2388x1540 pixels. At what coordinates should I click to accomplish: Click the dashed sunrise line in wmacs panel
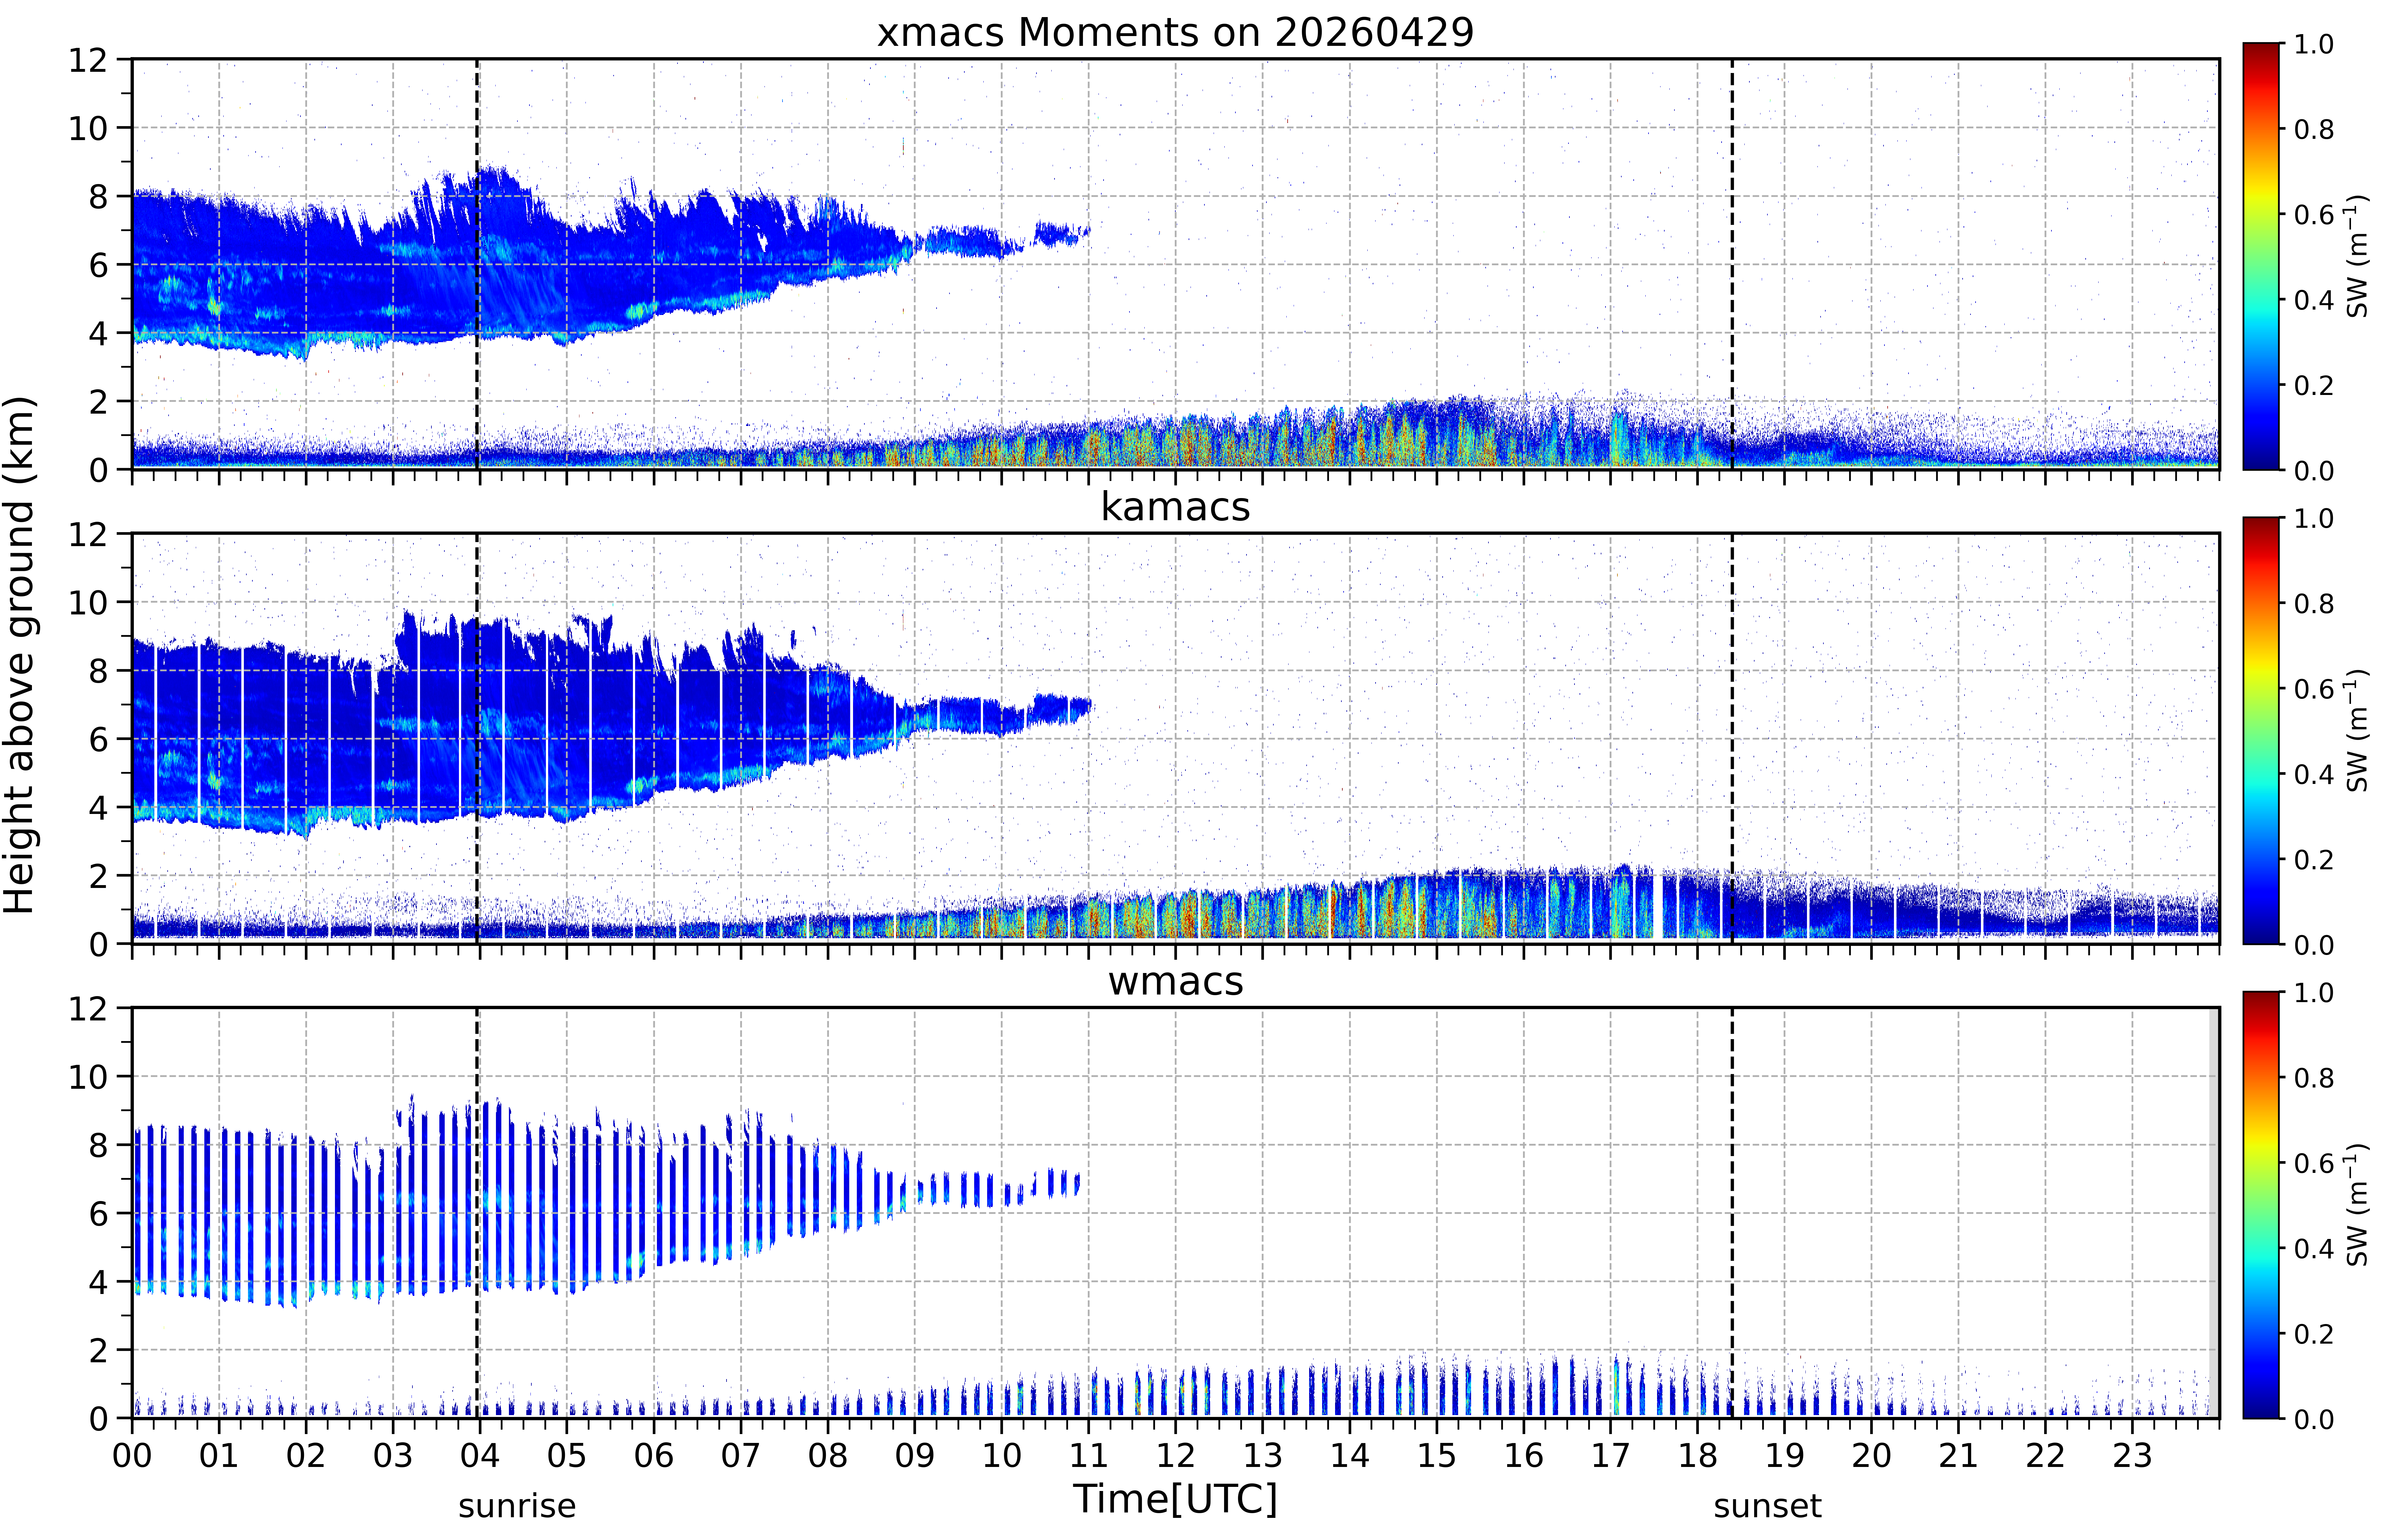click(477, 1213)
